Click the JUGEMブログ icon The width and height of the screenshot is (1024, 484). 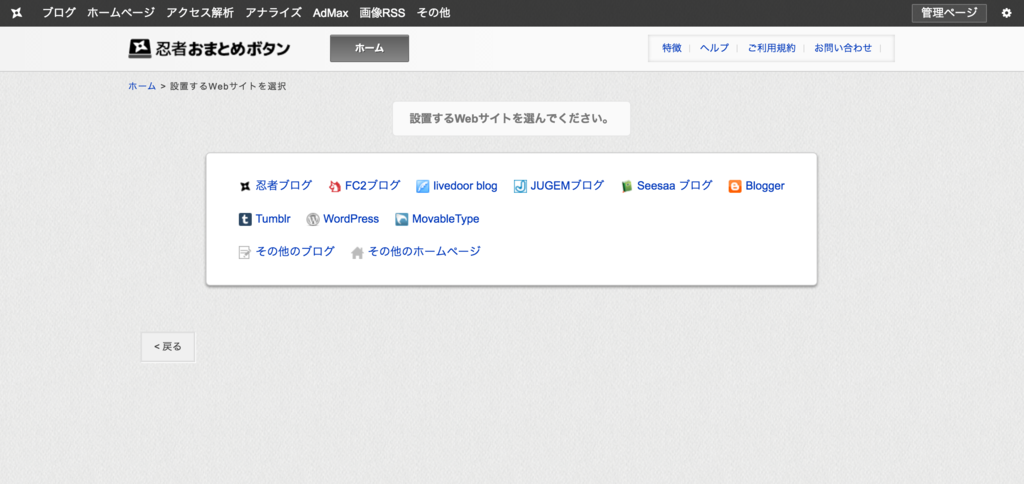coord(520,186)
